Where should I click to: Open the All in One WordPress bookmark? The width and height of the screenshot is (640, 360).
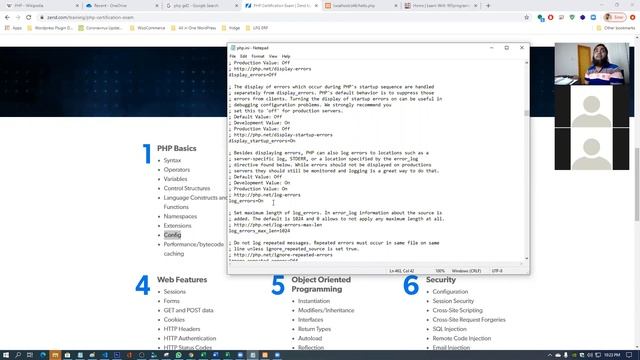[193, 28]
